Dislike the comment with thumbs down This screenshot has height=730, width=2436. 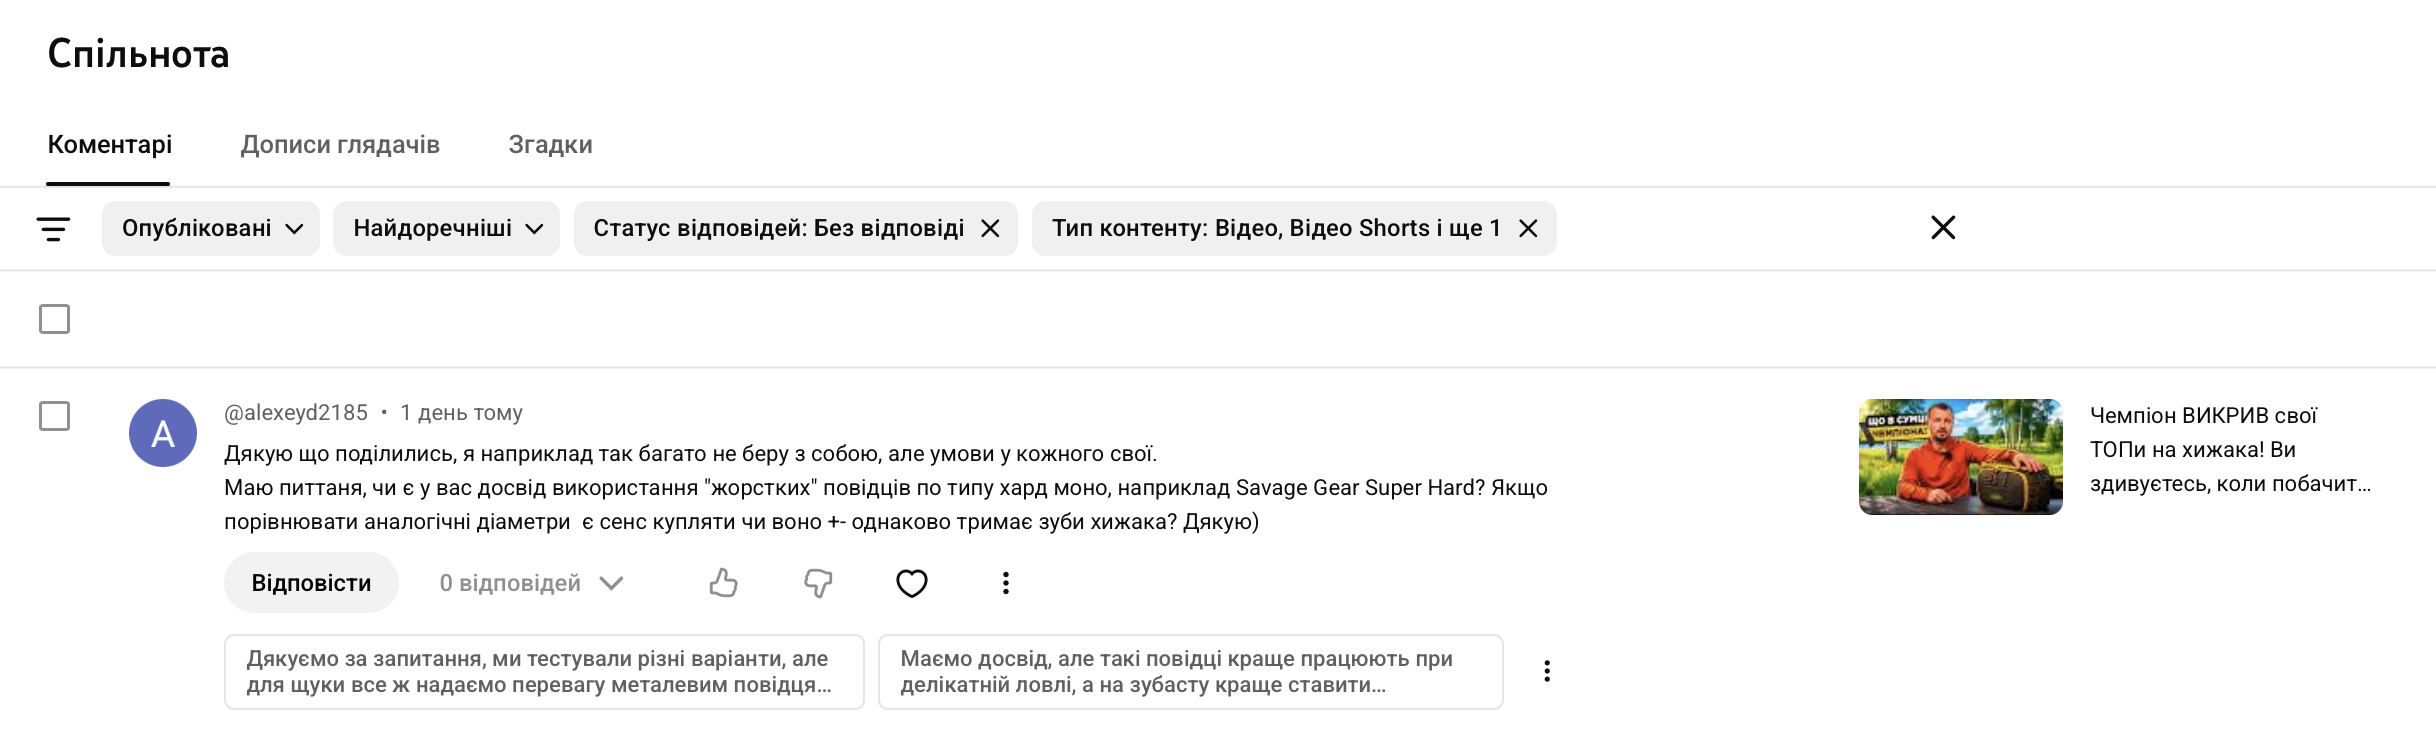tap(818, 583)
